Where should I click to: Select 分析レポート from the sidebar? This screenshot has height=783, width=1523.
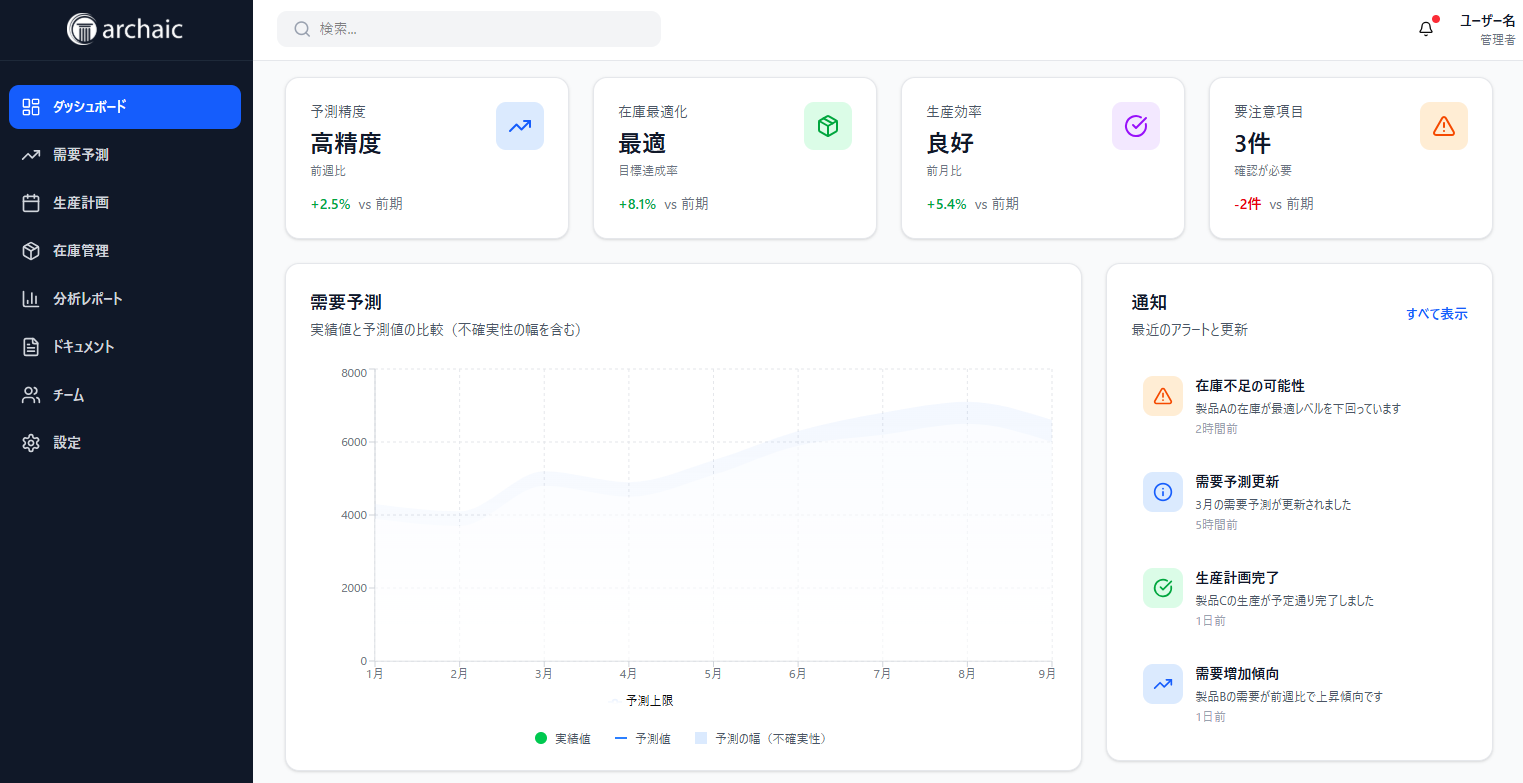(x=87, y=299)
